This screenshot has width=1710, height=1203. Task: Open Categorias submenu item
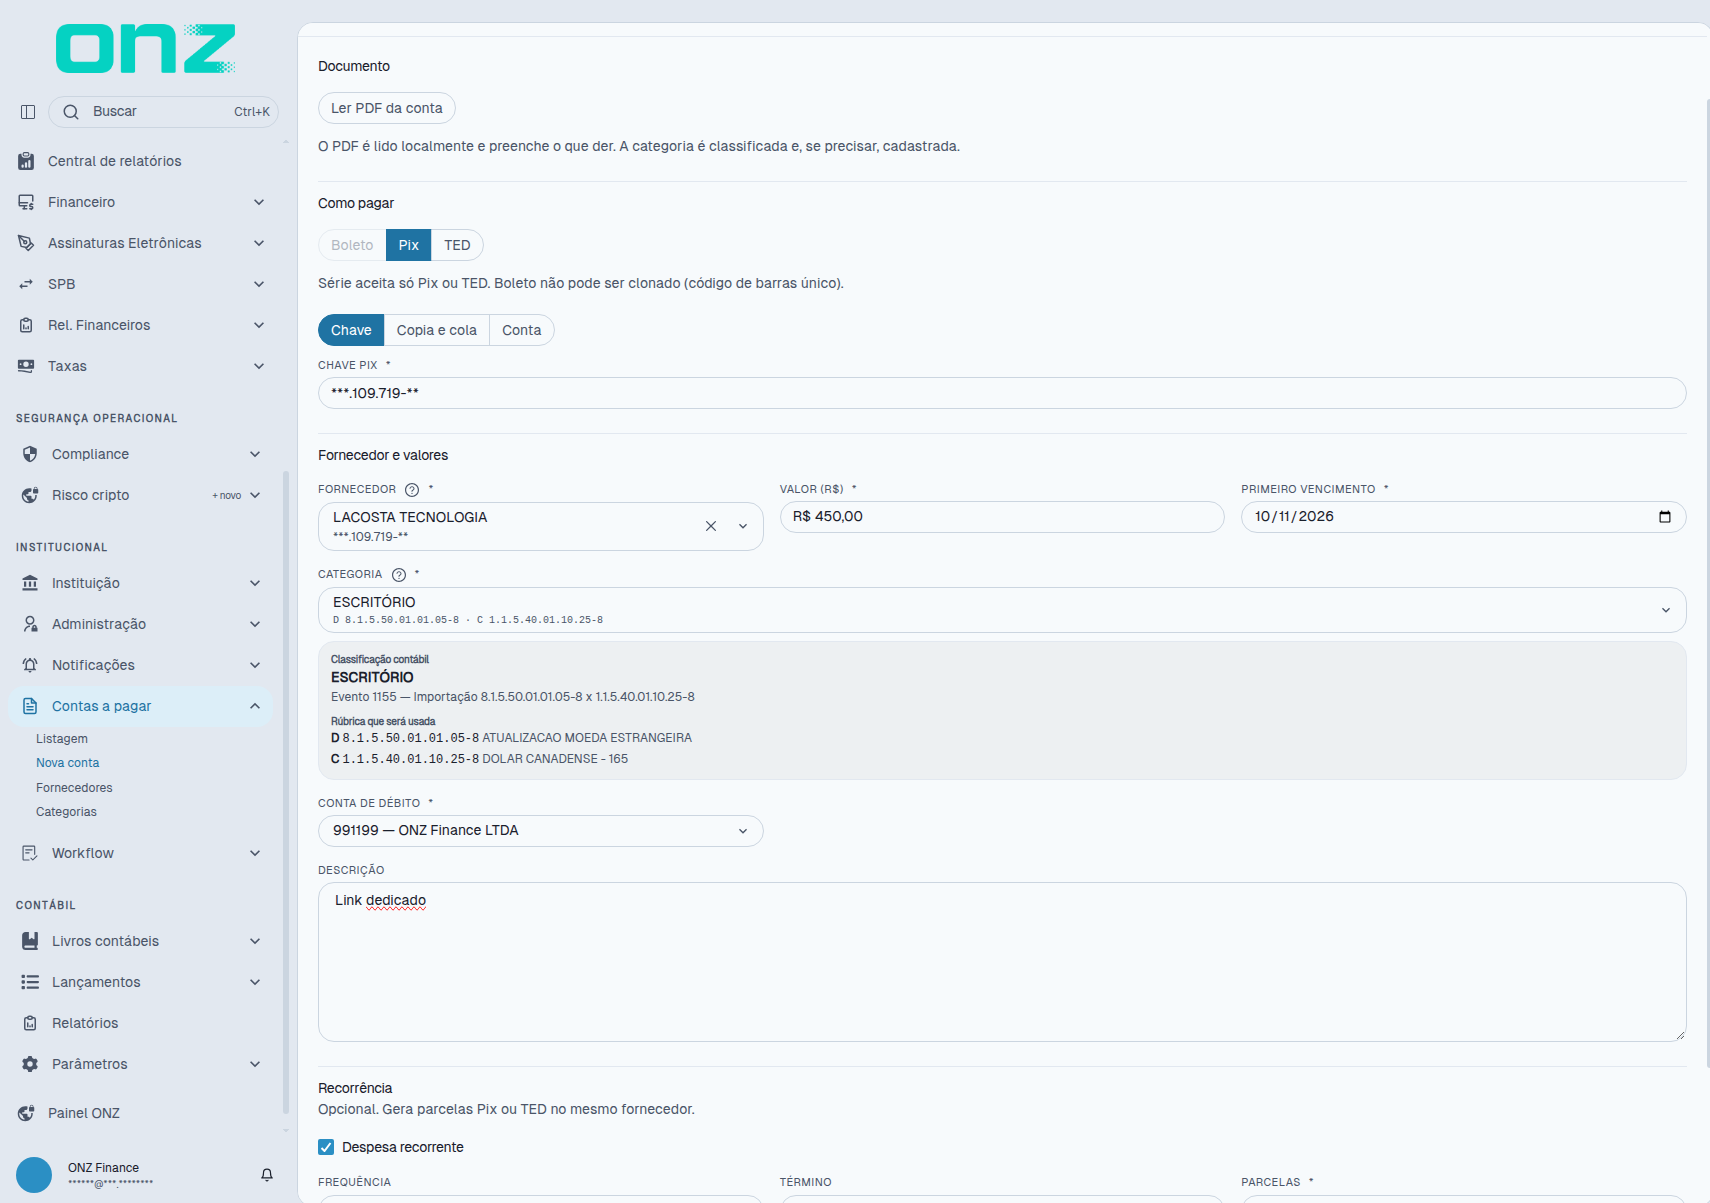[x=66, y=812]
